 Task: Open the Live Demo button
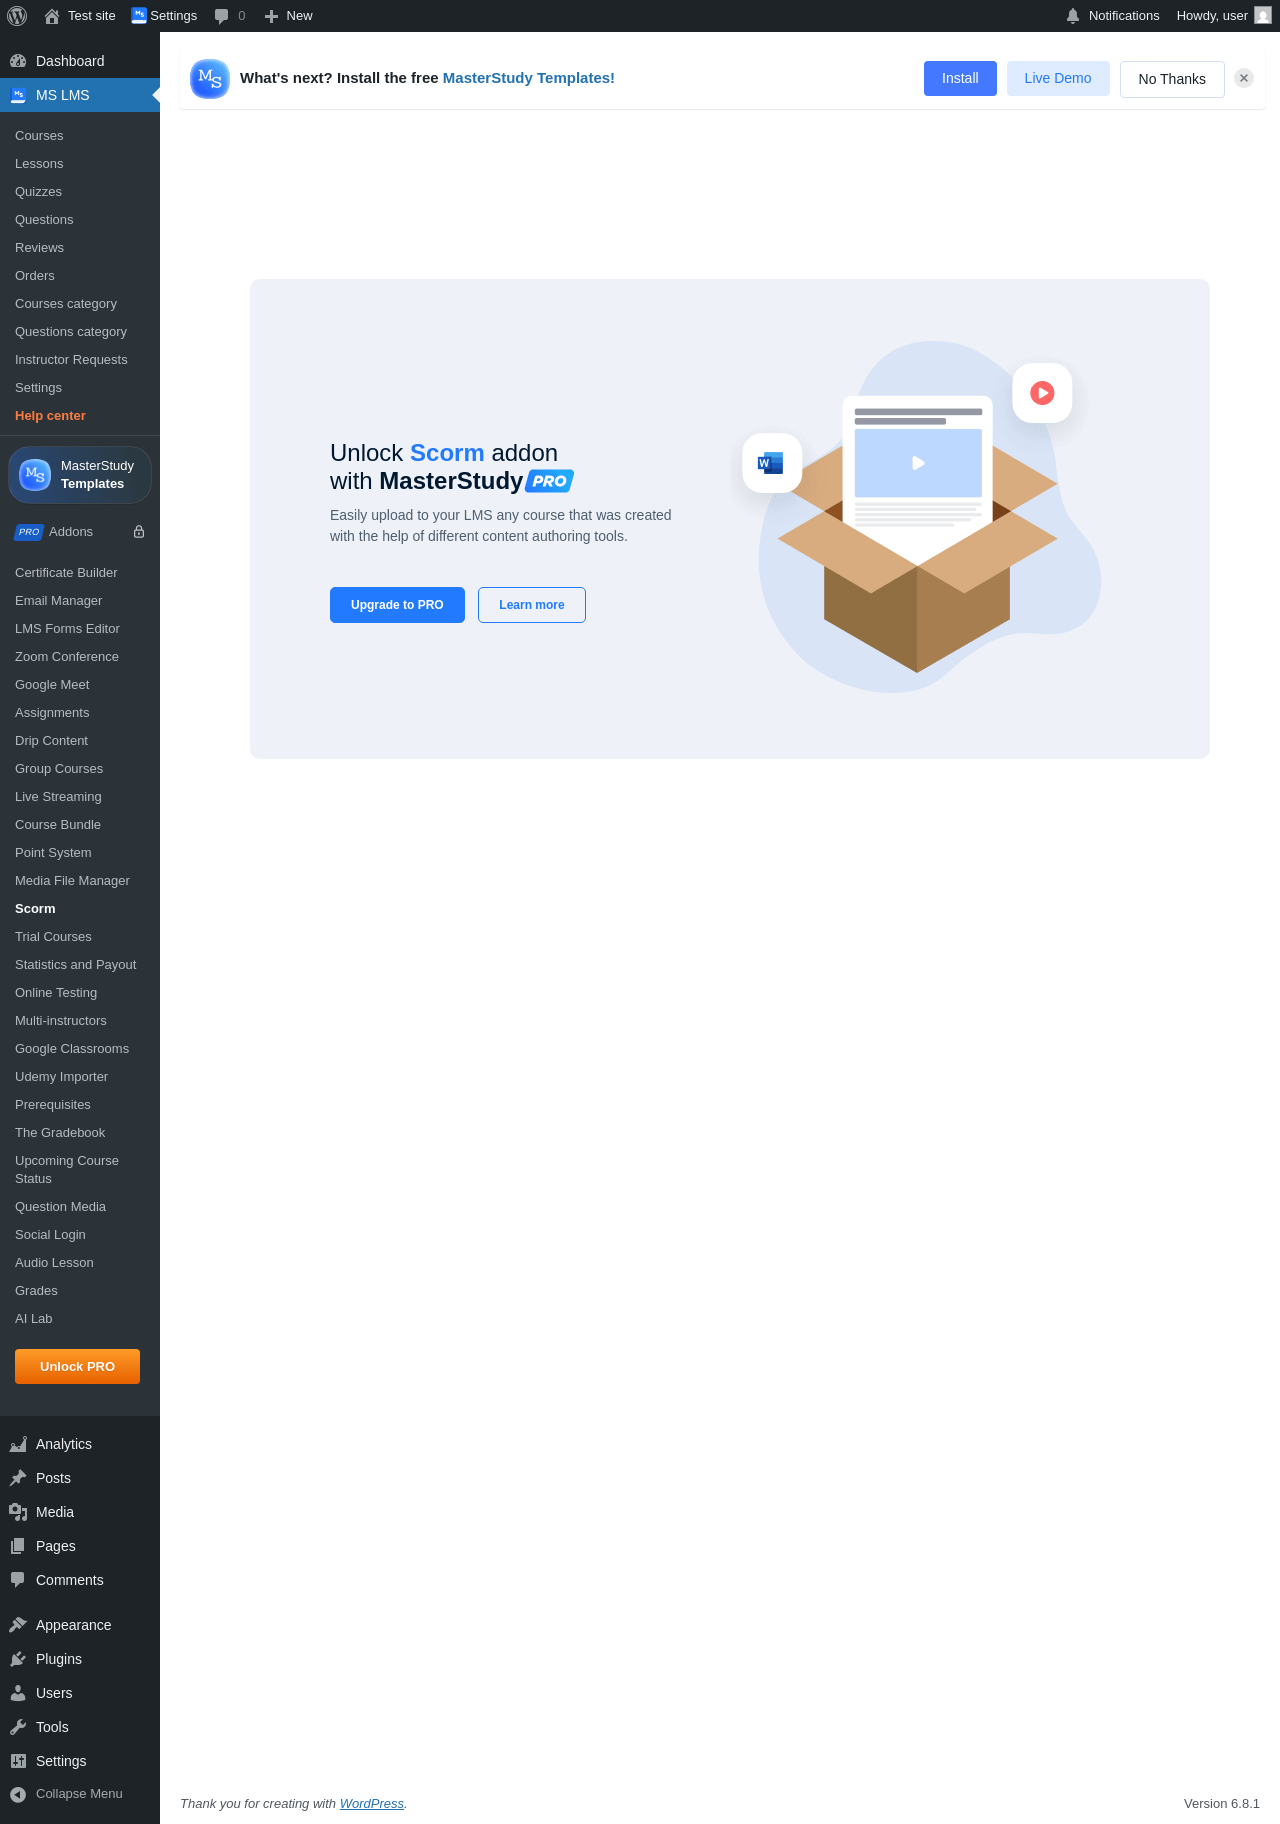[1058, 78]
